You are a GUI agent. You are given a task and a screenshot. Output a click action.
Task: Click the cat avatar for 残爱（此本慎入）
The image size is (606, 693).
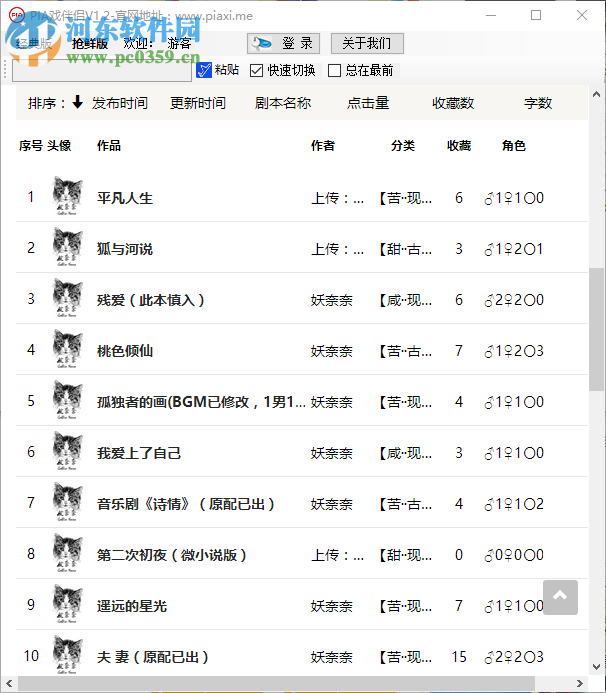point(67,298)
